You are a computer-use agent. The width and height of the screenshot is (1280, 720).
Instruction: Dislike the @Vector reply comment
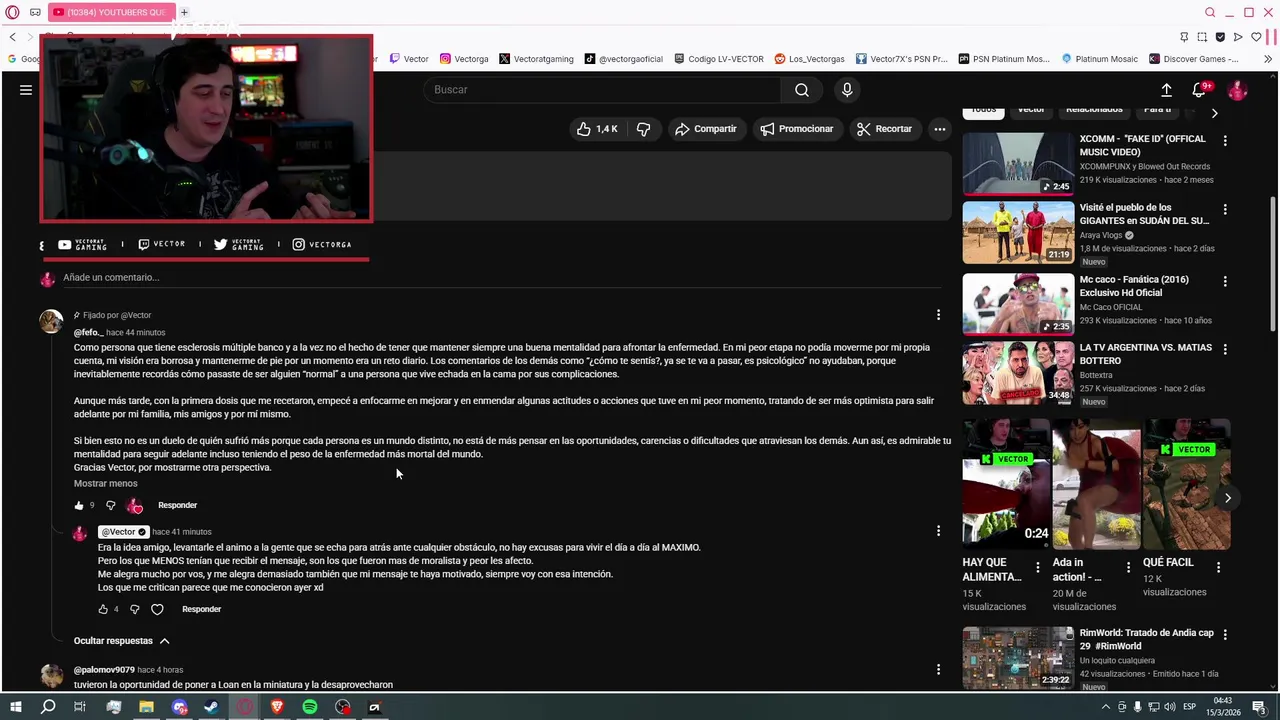(135, 610)
